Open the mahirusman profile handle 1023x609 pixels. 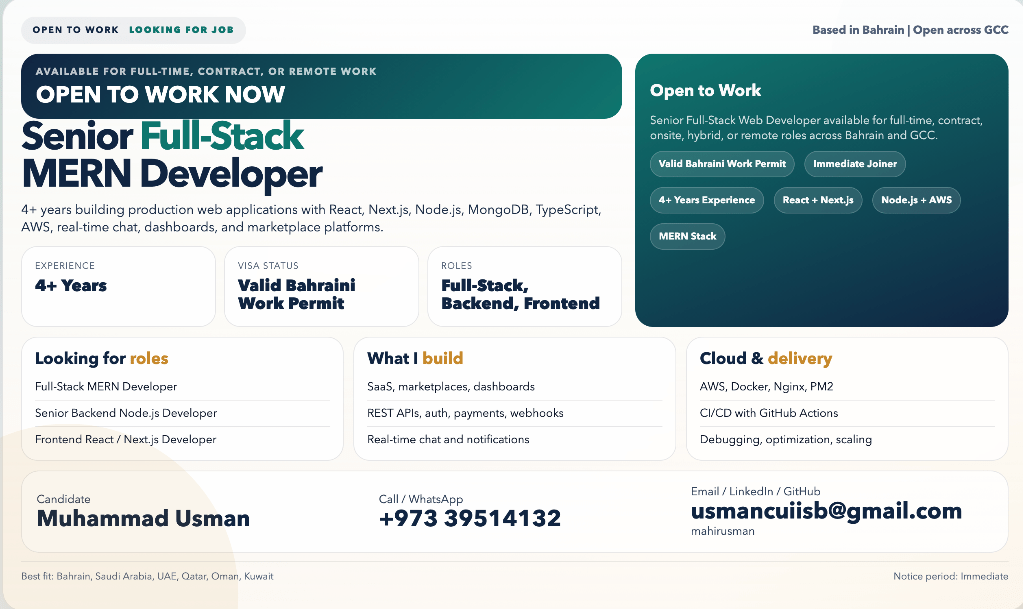tap(723, 532)
